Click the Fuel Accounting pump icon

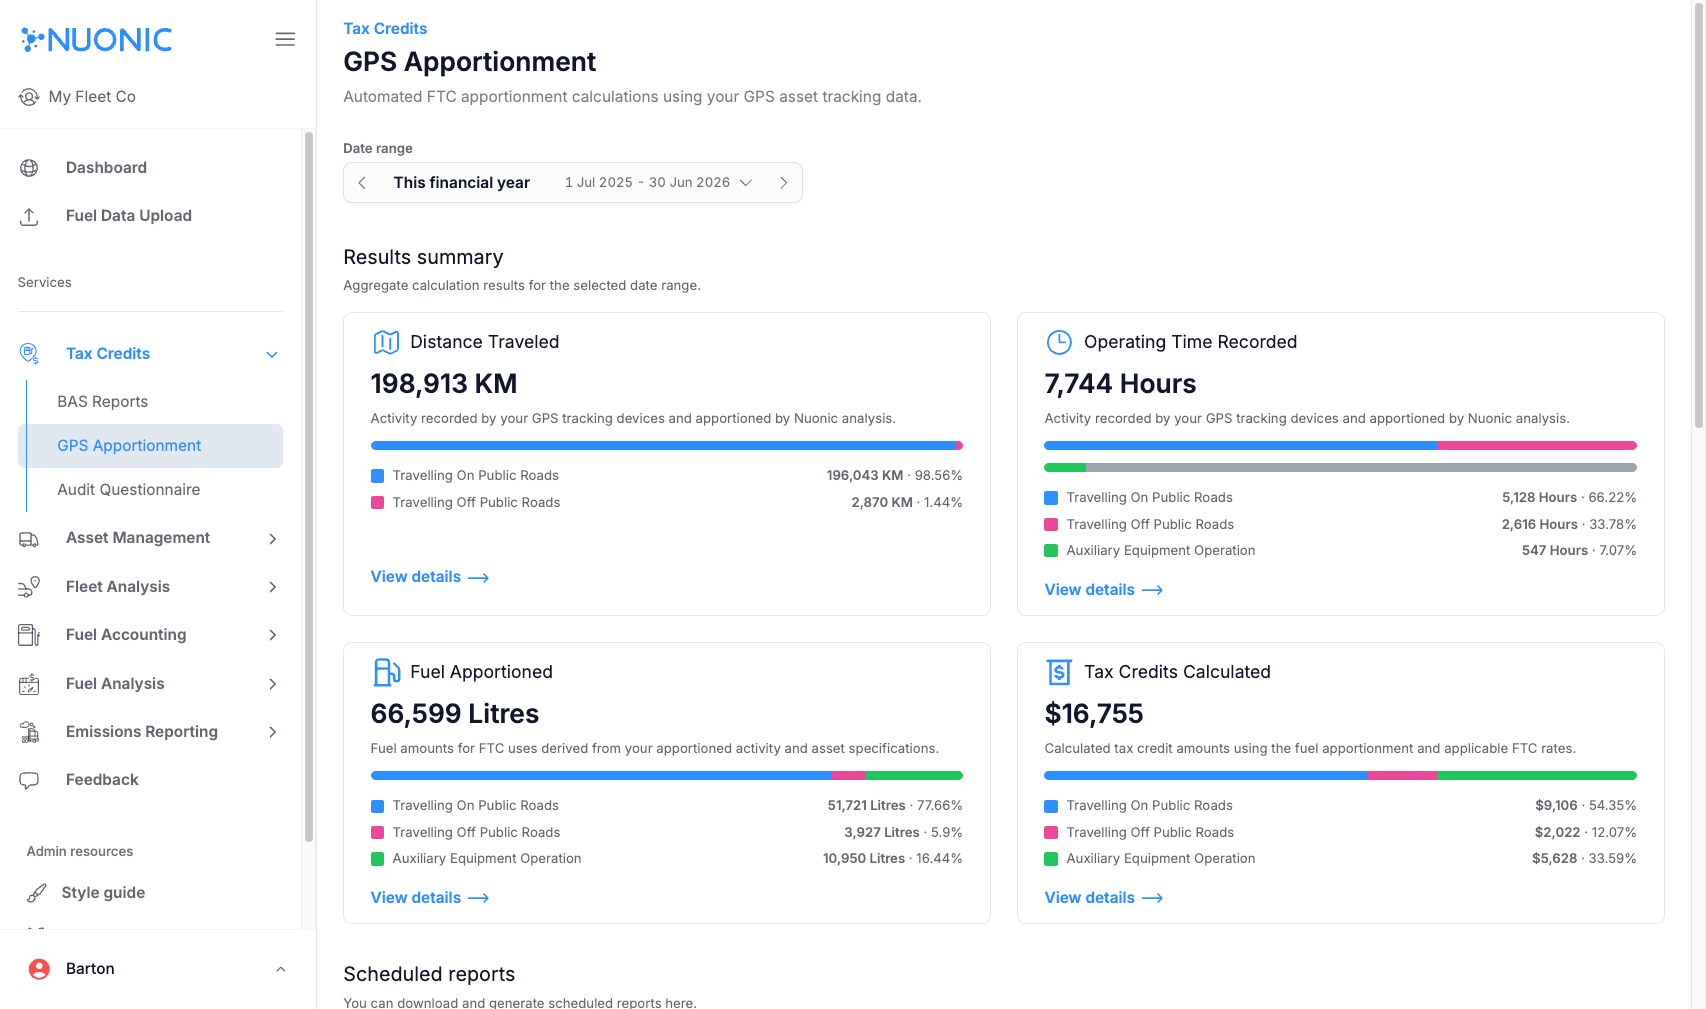29,635
